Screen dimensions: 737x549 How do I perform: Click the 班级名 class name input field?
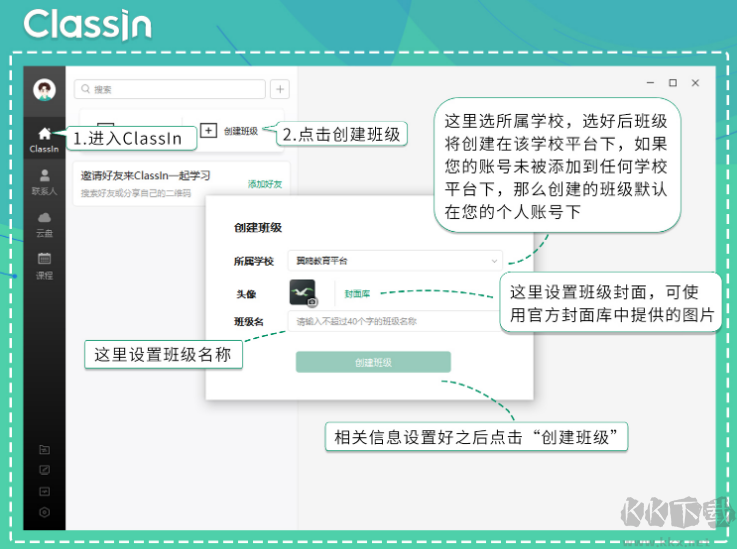(x=394, y=321)
